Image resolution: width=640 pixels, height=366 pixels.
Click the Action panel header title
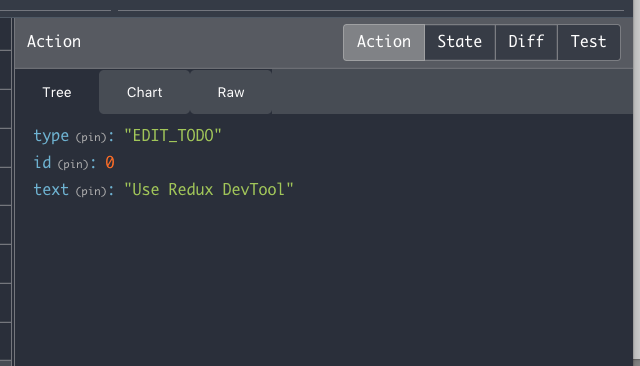[x=54, y=42]
